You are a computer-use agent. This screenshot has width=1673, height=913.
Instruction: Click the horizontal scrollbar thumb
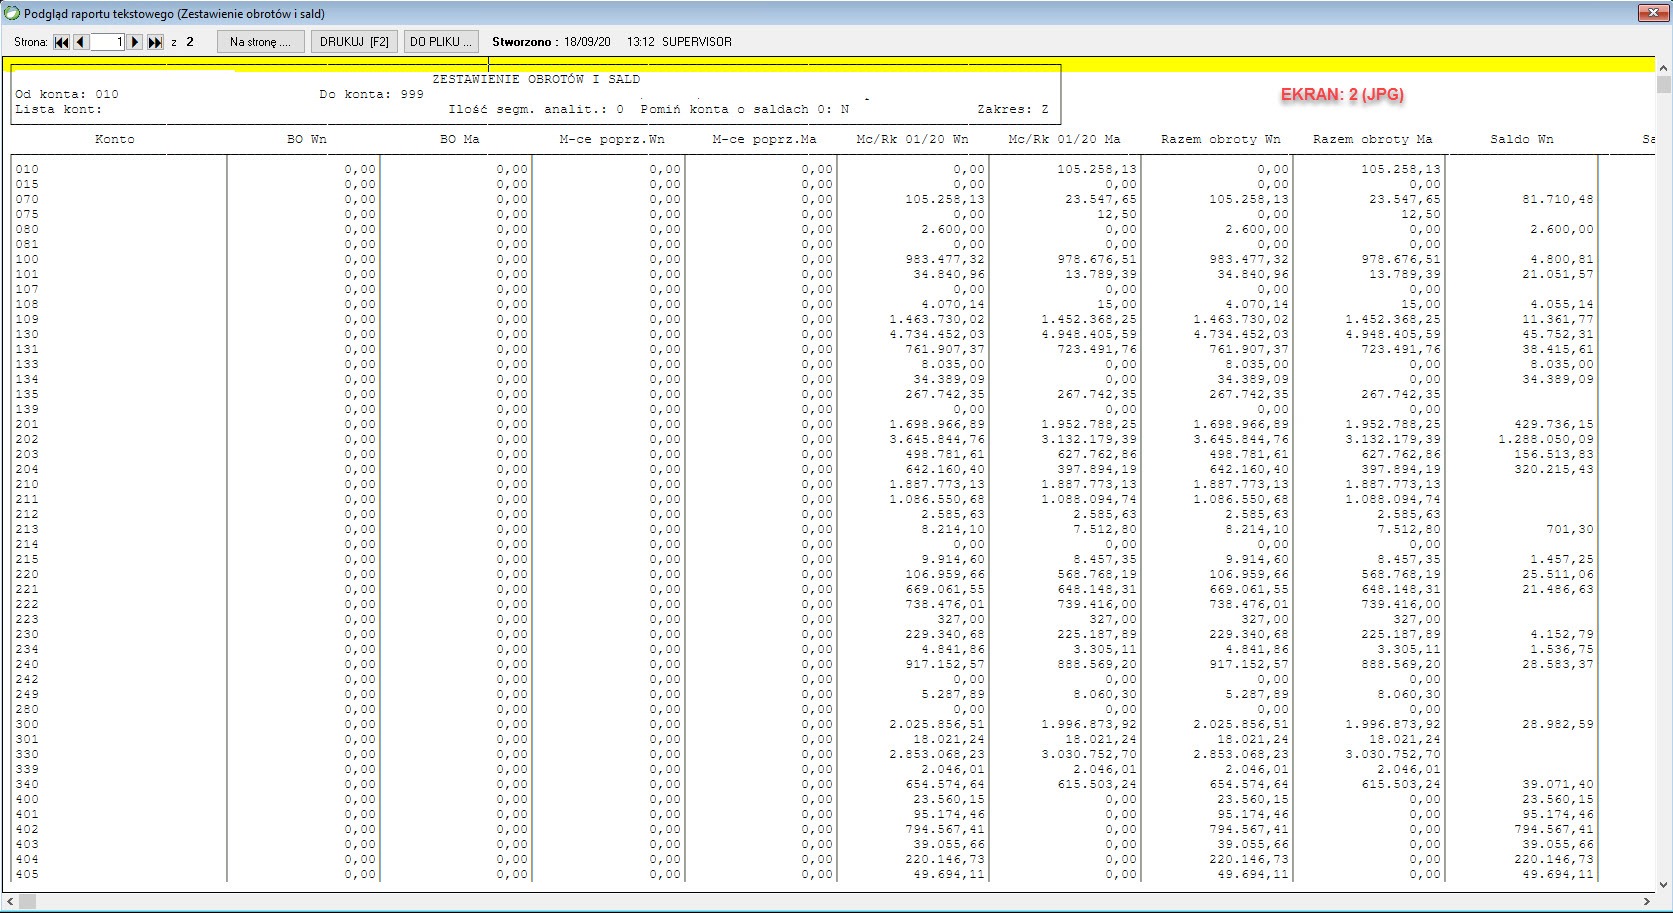27,902
